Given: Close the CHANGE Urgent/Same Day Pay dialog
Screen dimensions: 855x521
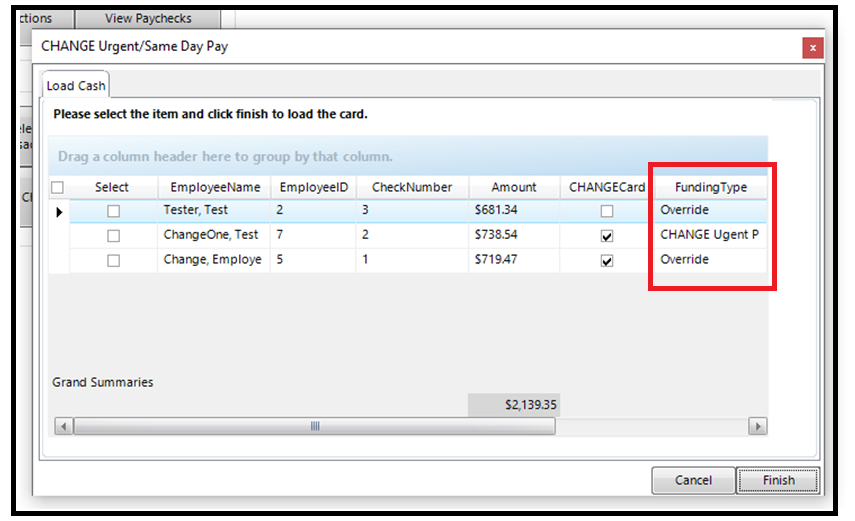Looking at the screenshot, I should click(812, 48).
